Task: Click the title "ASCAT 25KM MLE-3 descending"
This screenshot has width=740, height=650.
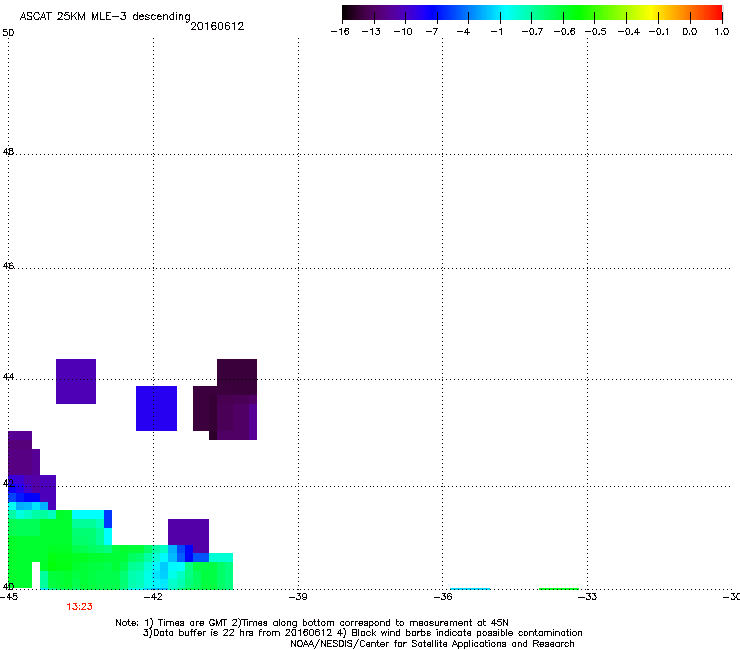Action: [105, 17]
